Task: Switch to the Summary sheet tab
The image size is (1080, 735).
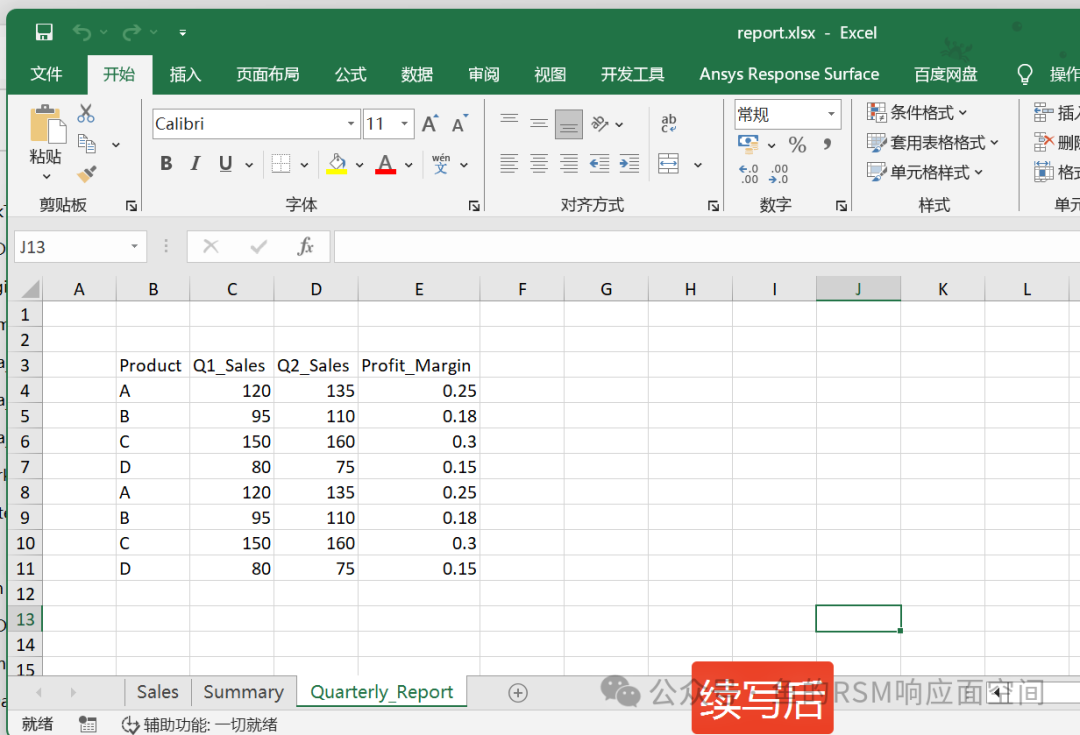Action: click(x=244, y=692)
